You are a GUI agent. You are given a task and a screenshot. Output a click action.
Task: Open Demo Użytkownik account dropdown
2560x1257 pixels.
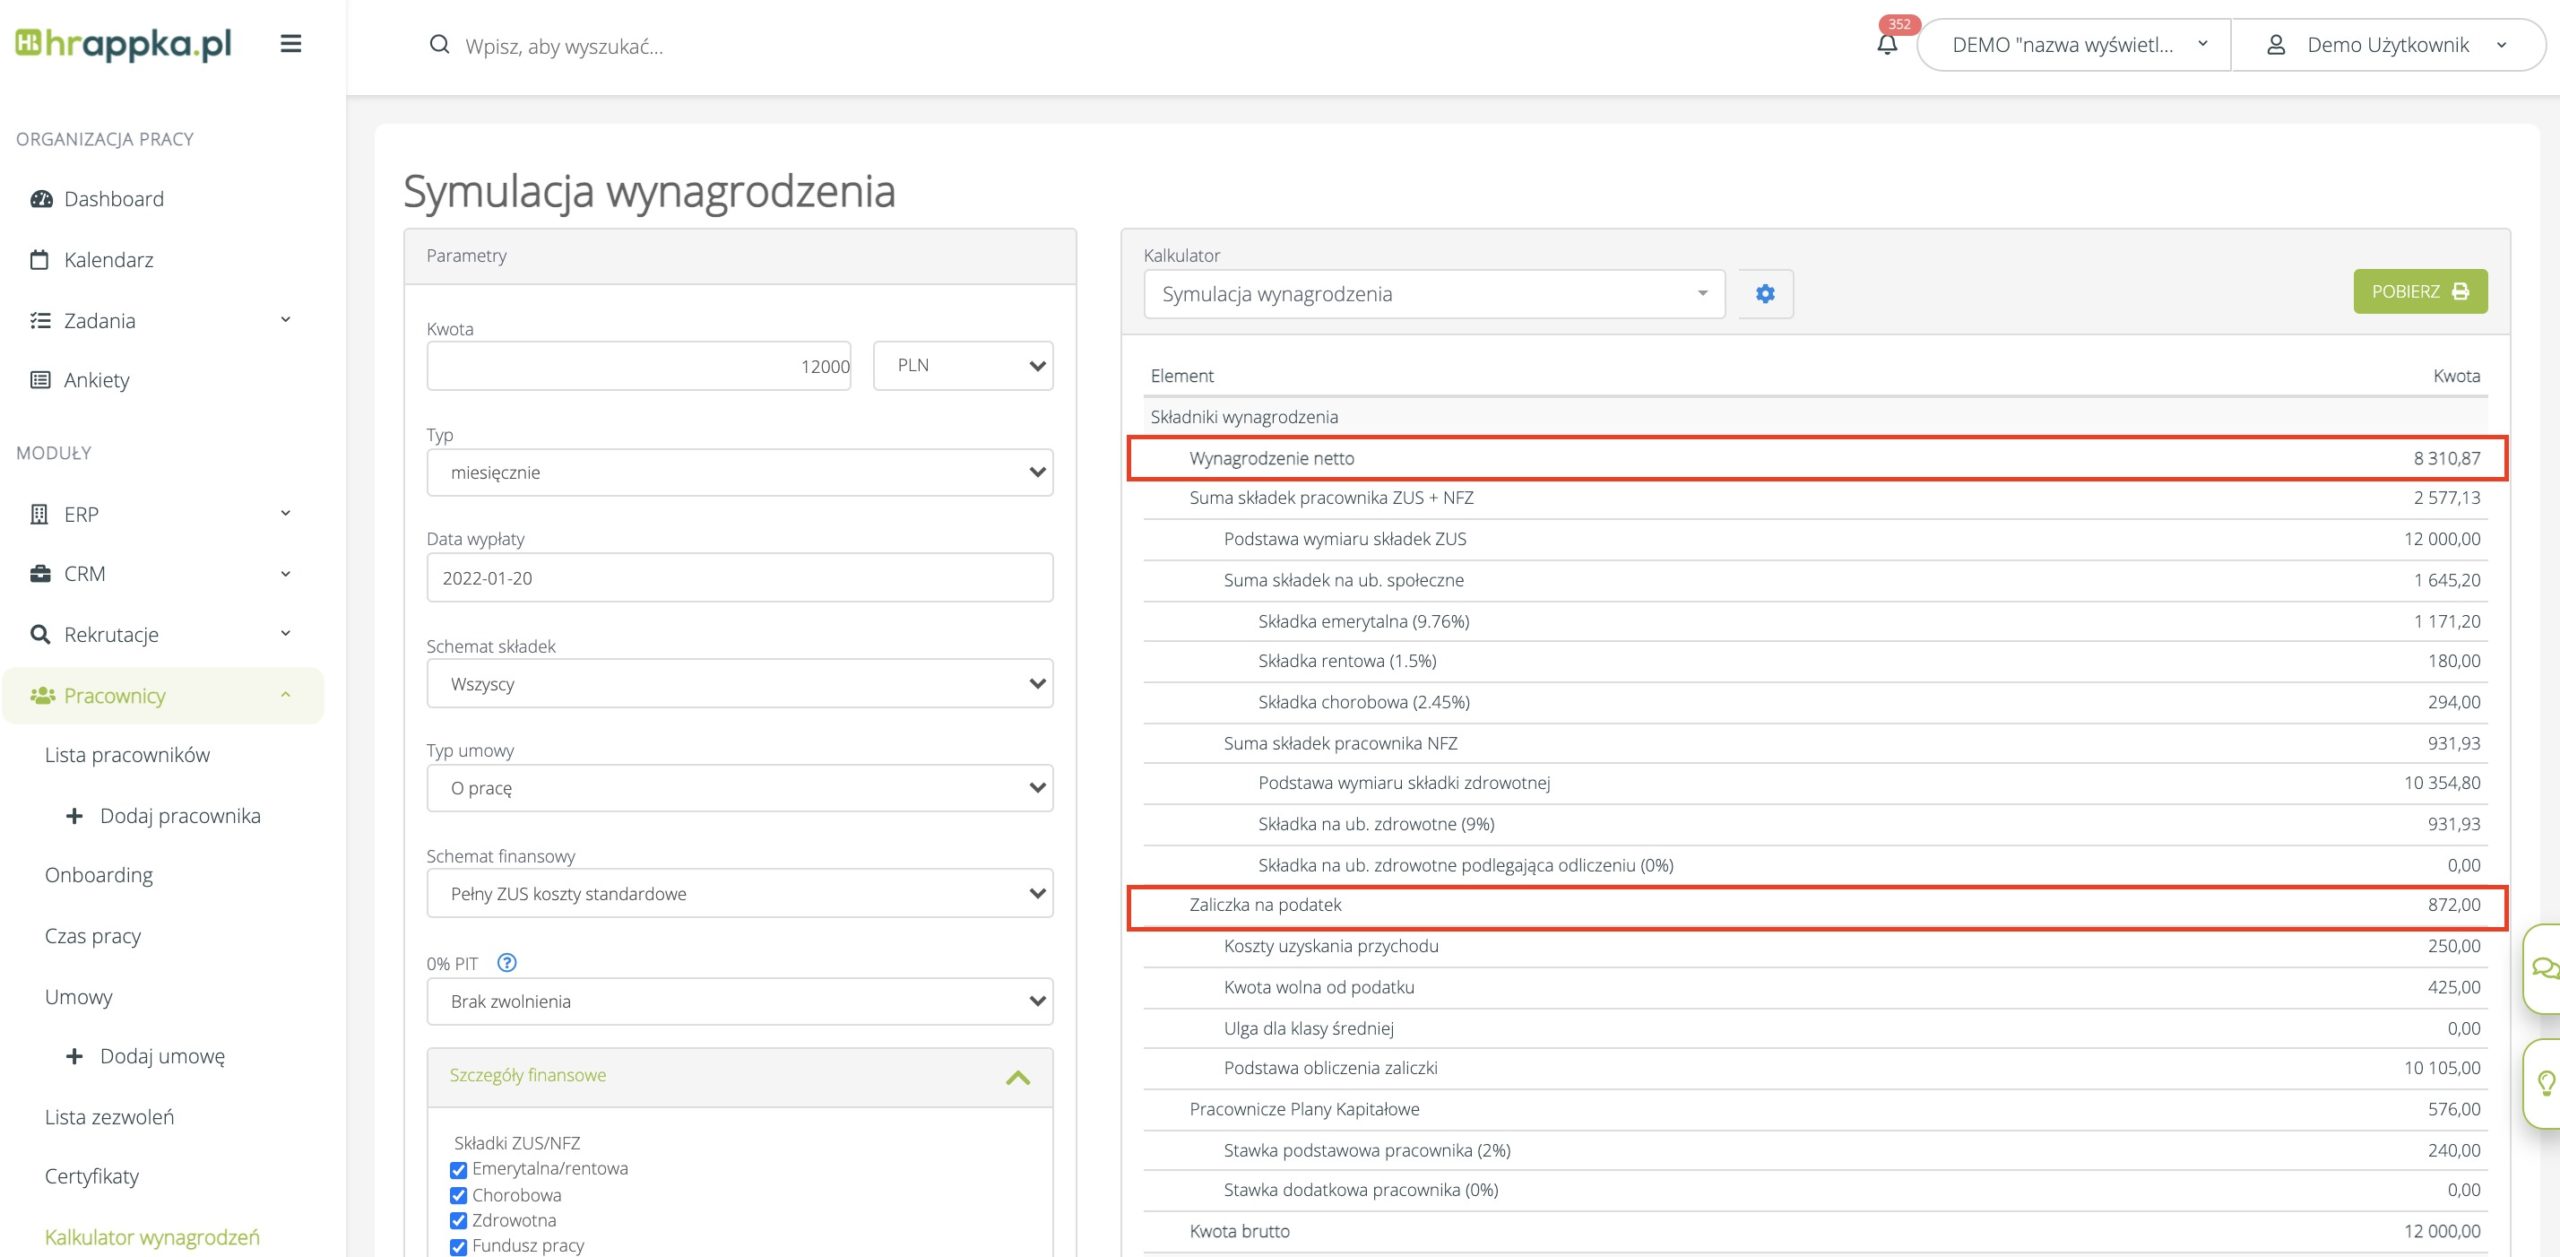[x=2387, y=45]
